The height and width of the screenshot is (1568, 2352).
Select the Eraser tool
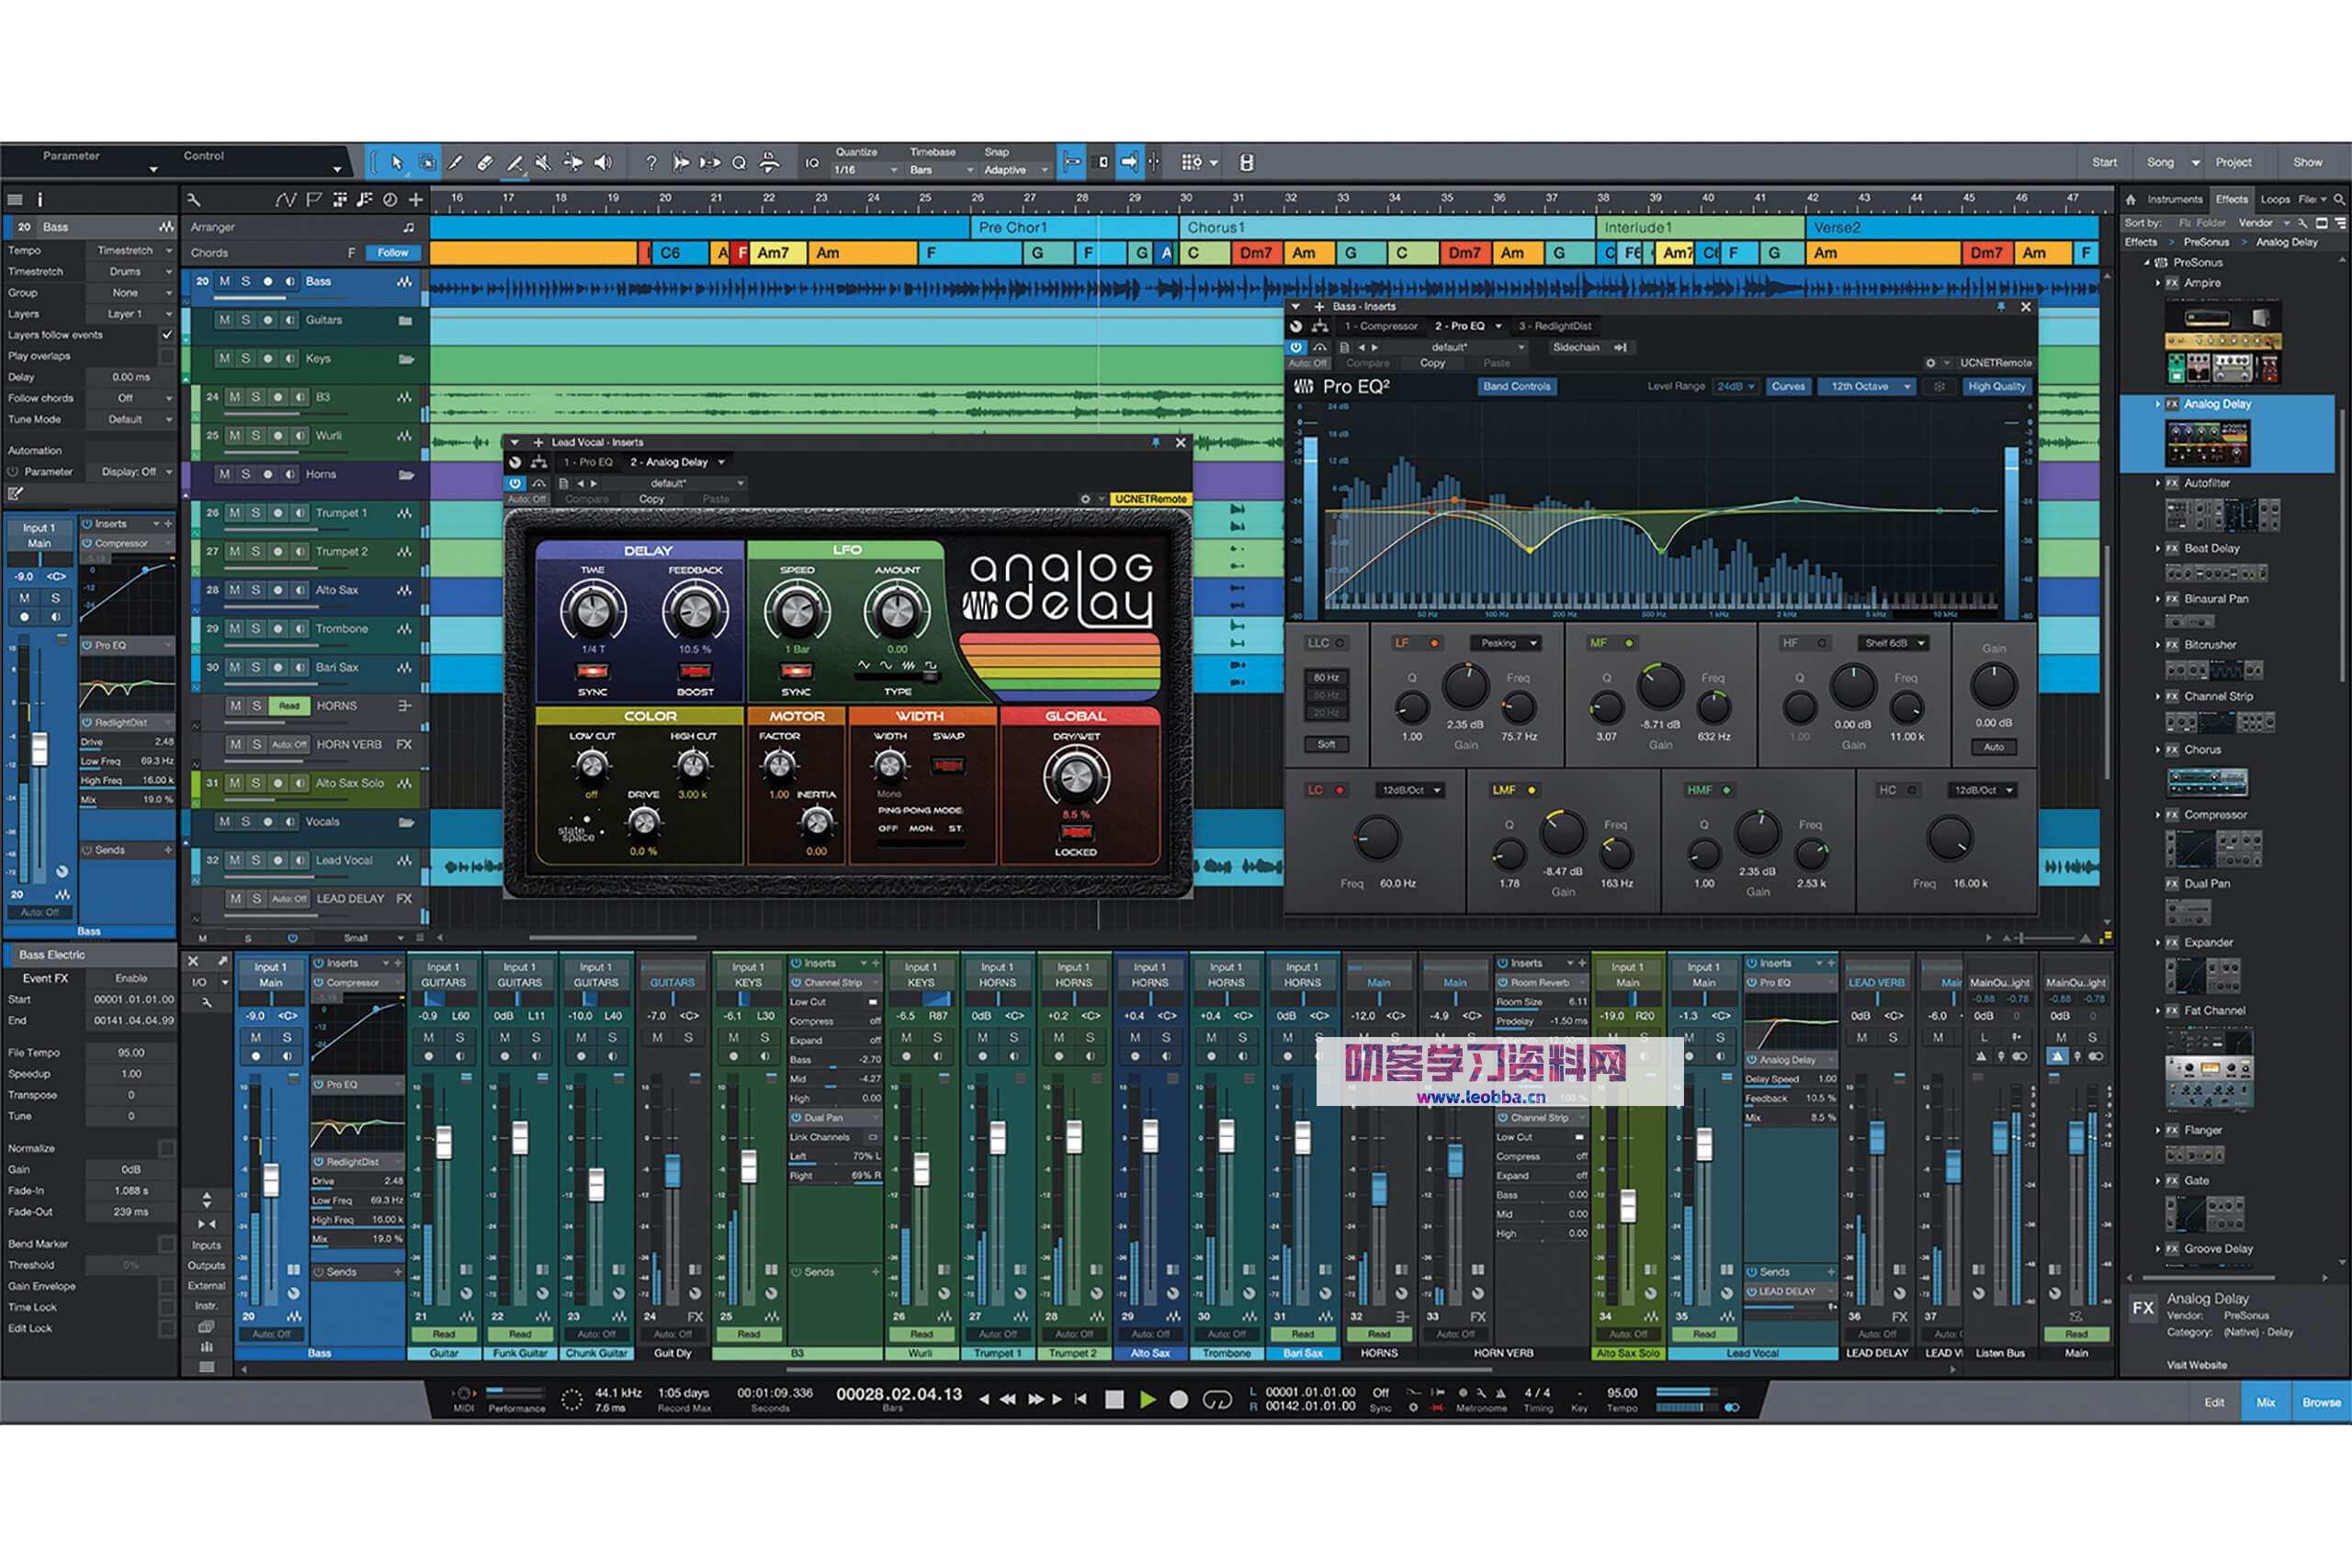click(x=485, y=162)
